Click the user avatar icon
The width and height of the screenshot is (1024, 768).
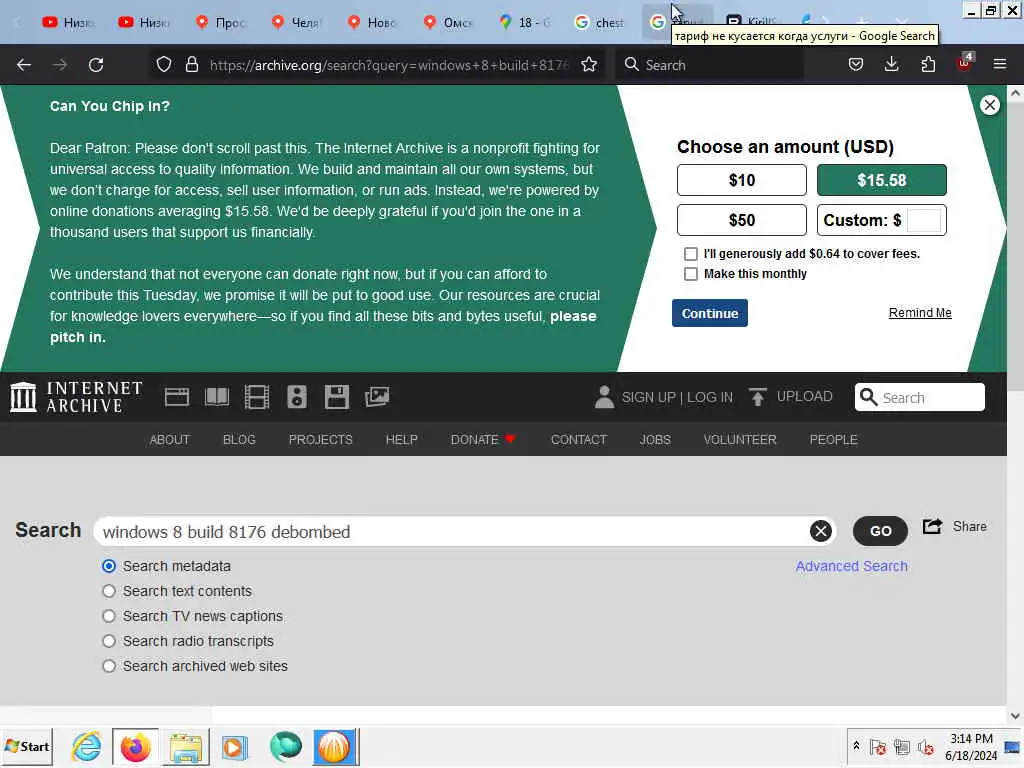pyautogui.click(x=604, y=397)
